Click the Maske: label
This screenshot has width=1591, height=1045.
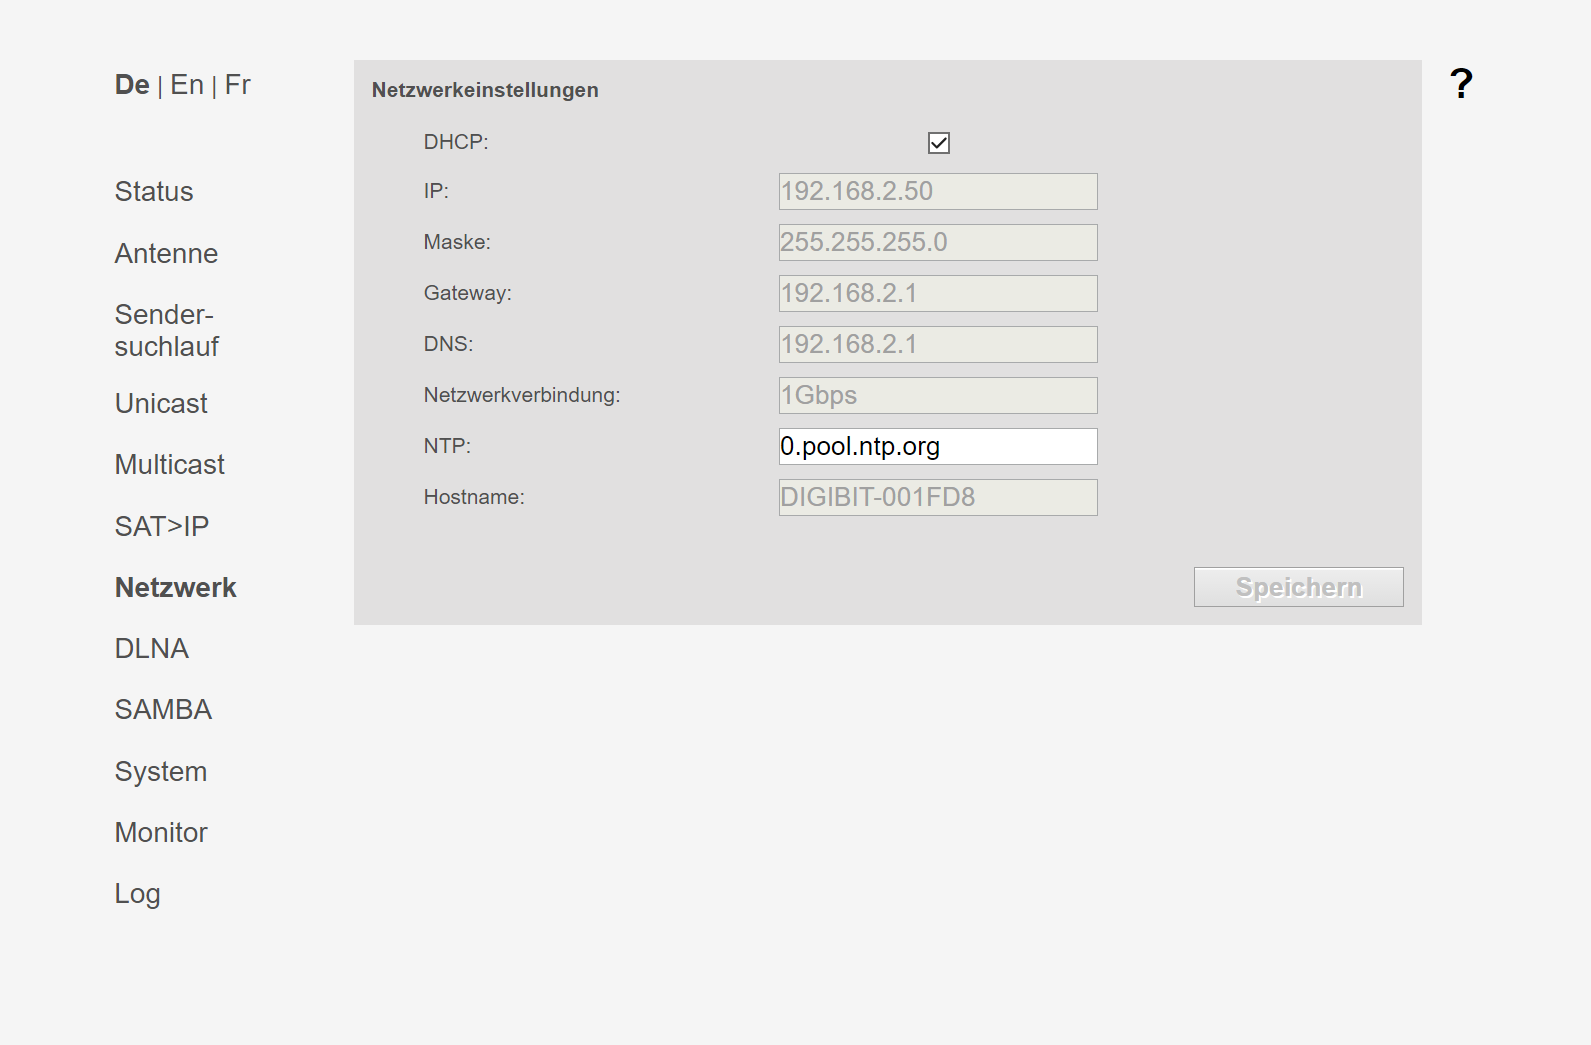click(457, 242)
